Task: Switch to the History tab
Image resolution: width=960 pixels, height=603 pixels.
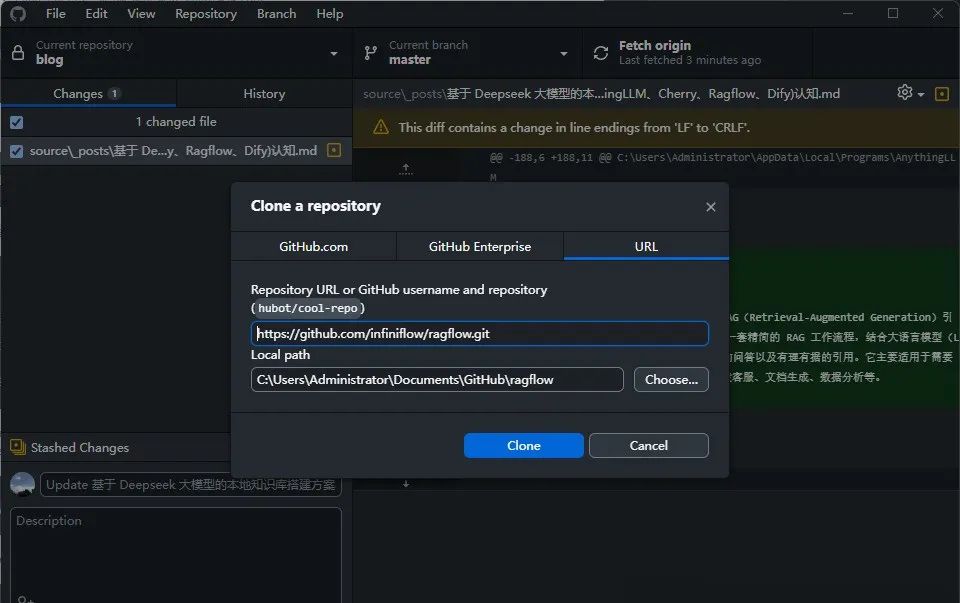Action: click(264, 94)
